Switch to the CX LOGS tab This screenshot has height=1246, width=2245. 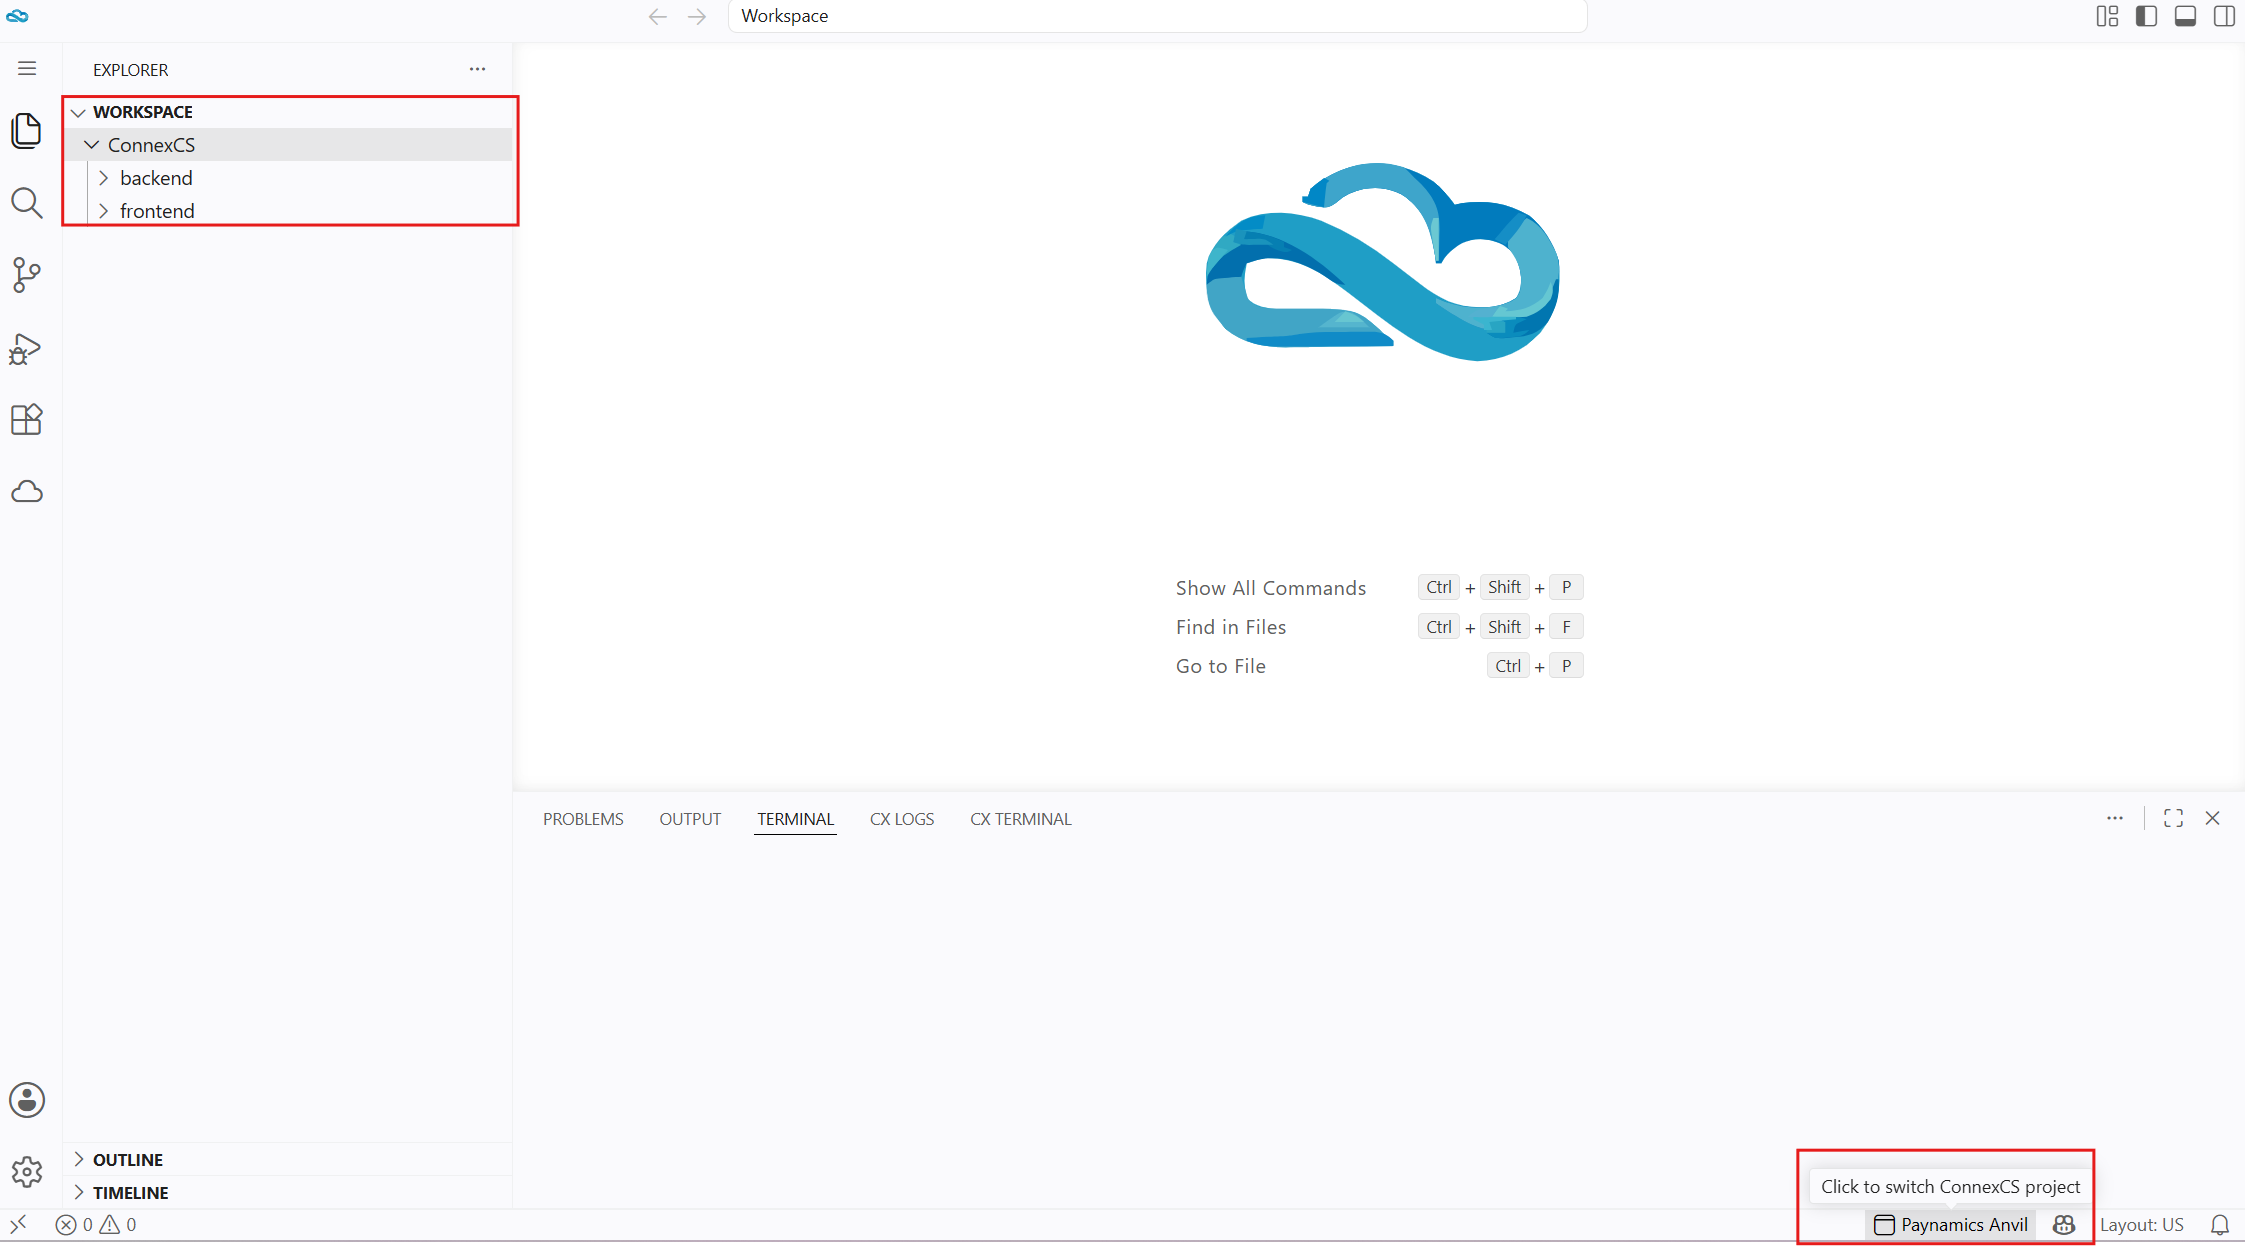pos(902,819)
